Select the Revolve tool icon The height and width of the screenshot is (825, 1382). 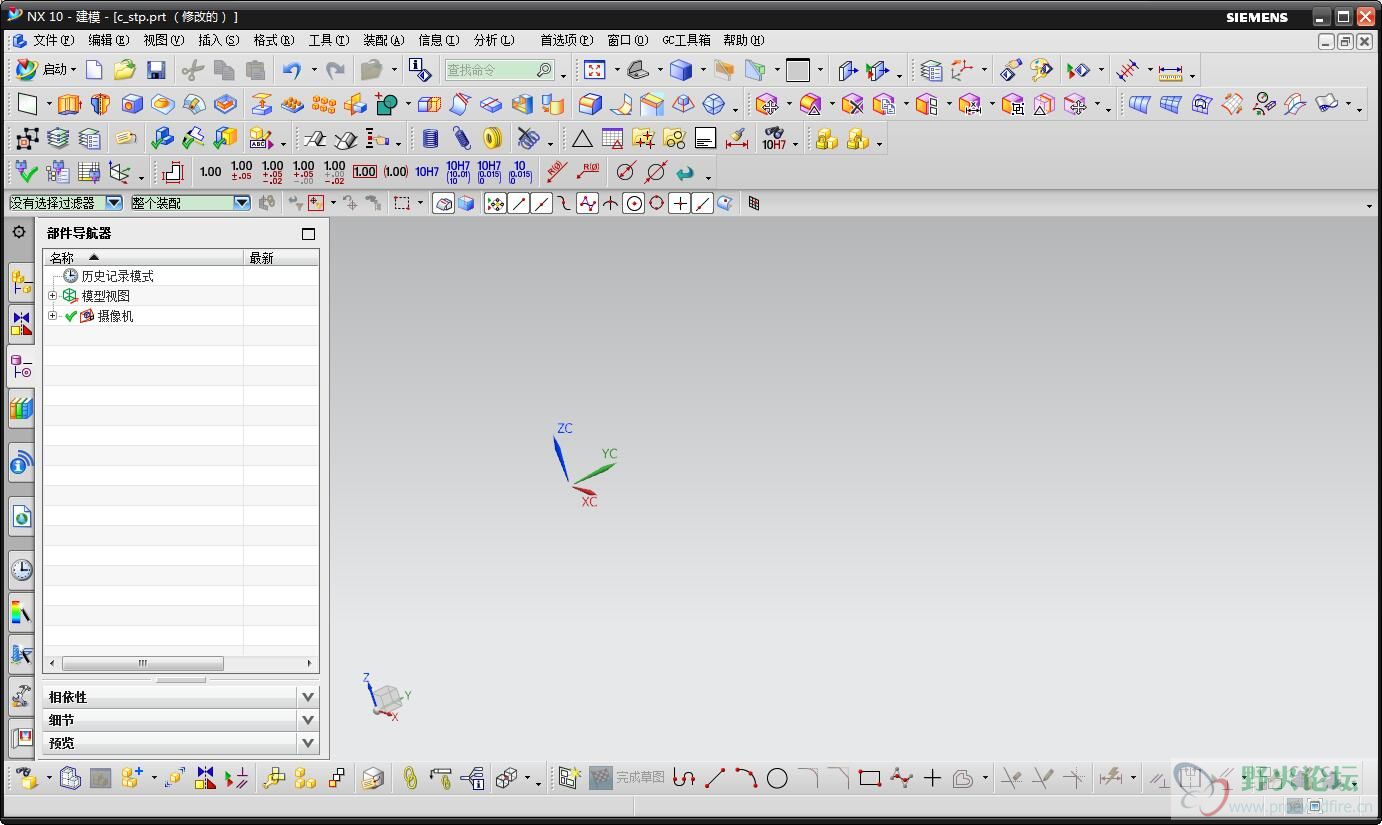pyautogui.click(x=100, y=104)
